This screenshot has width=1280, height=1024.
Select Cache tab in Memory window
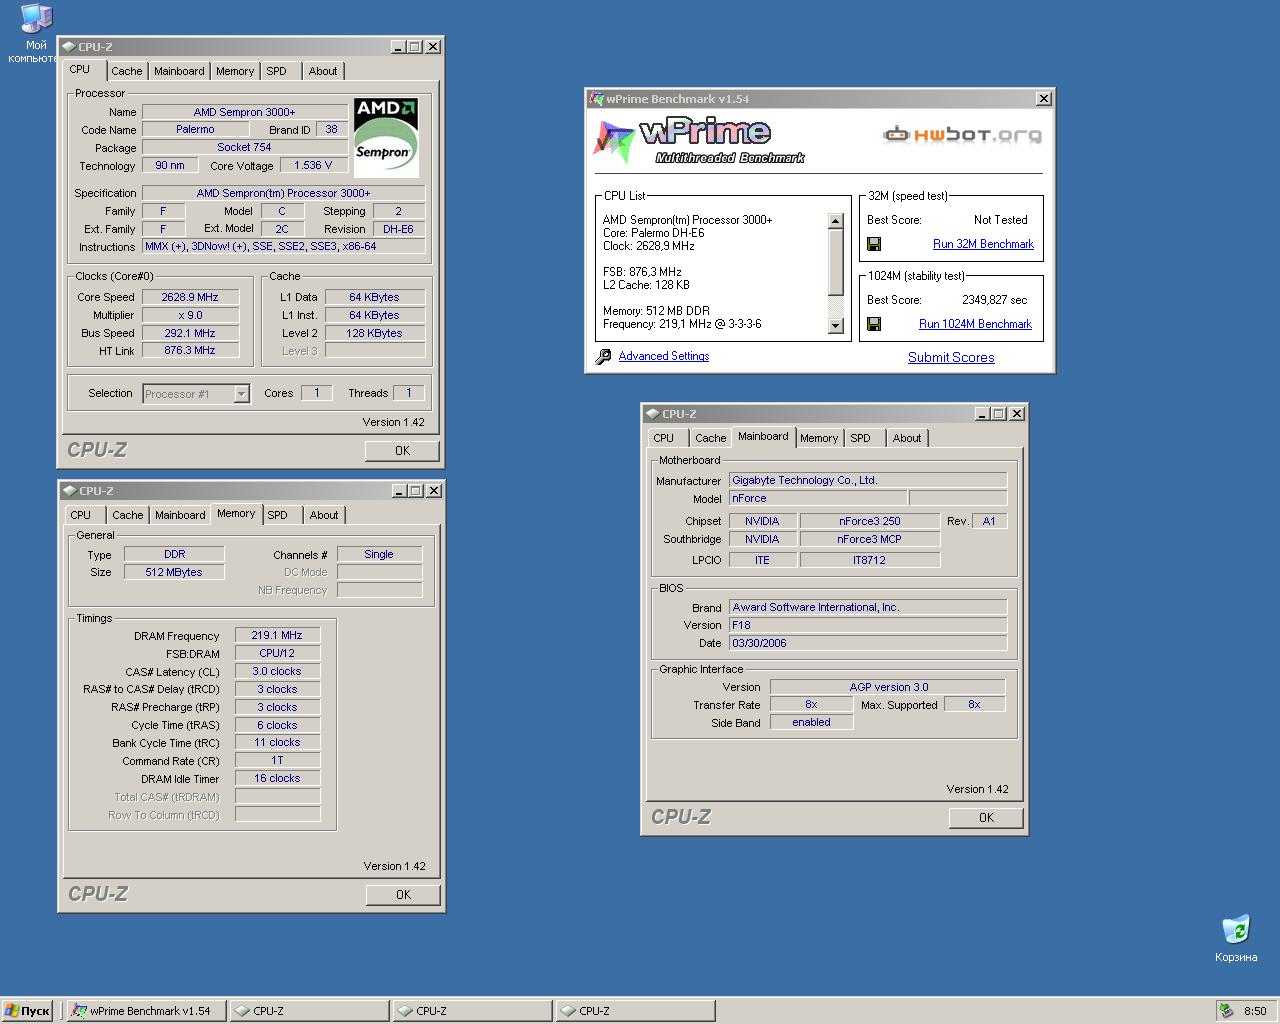tap(128, 515)
